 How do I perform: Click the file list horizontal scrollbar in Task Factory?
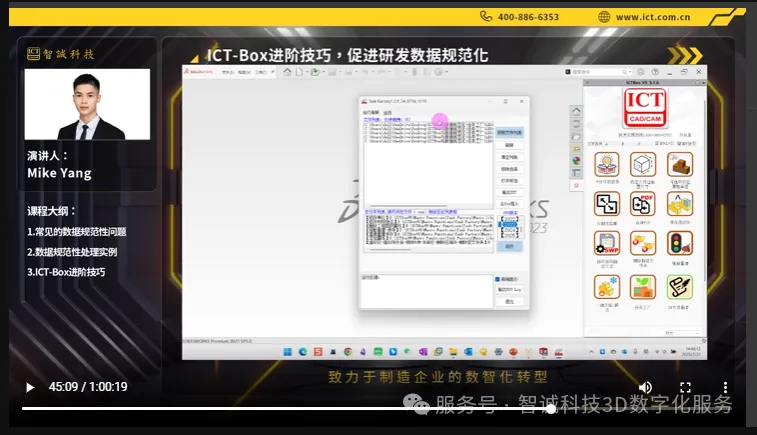pyautogui.click(x=408, y=206)
